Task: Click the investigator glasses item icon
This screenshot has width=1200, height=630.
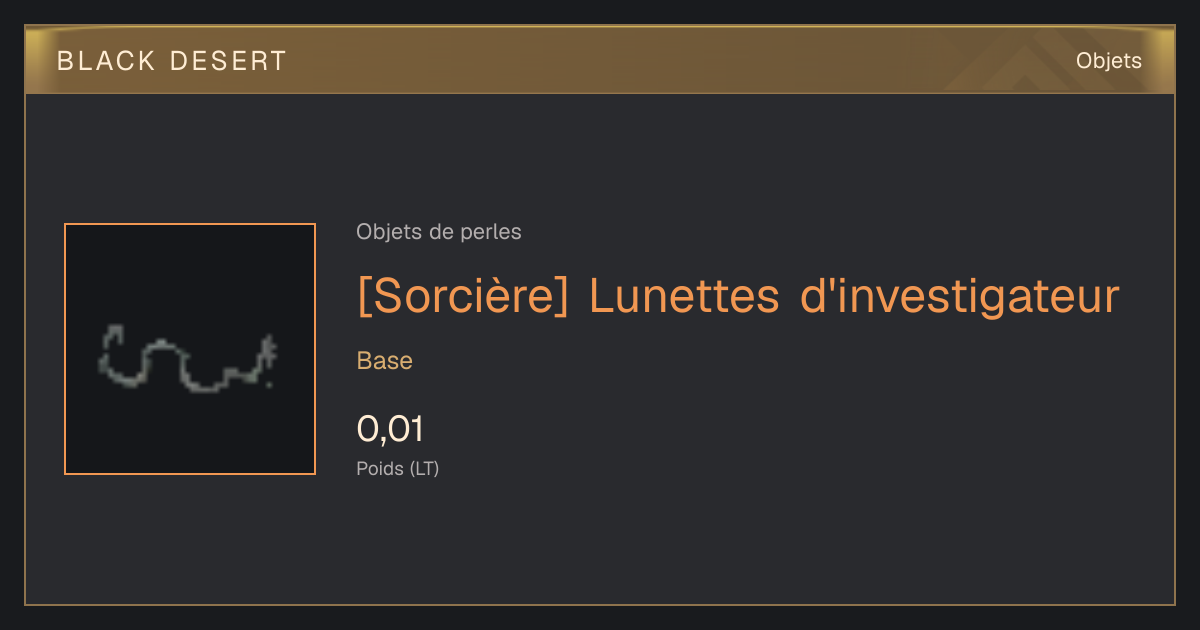Action: pos(188,357)
